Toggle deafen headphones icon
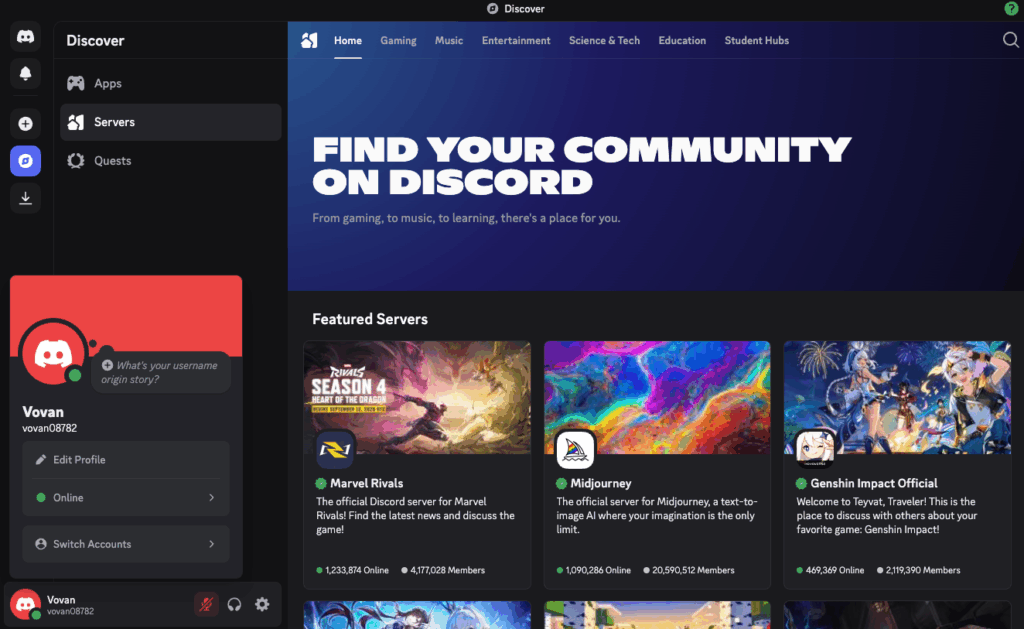This screenshot has width=1024, height=629. (x=234, y=604)
